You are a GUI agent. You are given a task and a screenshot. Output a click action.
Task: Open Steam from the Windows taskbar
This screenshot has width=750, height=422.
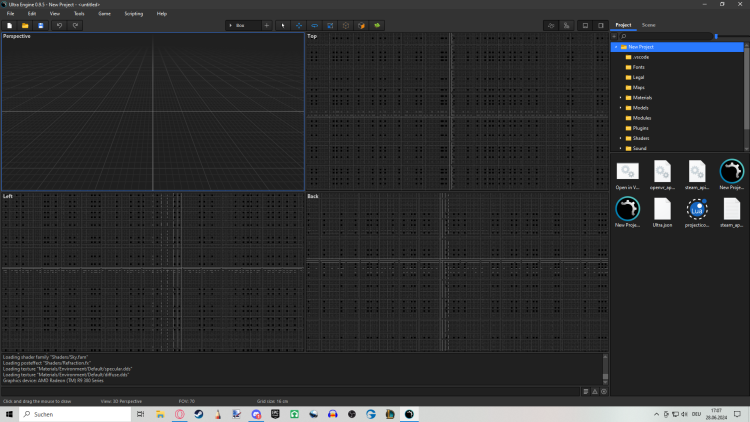tap(201, 414)
